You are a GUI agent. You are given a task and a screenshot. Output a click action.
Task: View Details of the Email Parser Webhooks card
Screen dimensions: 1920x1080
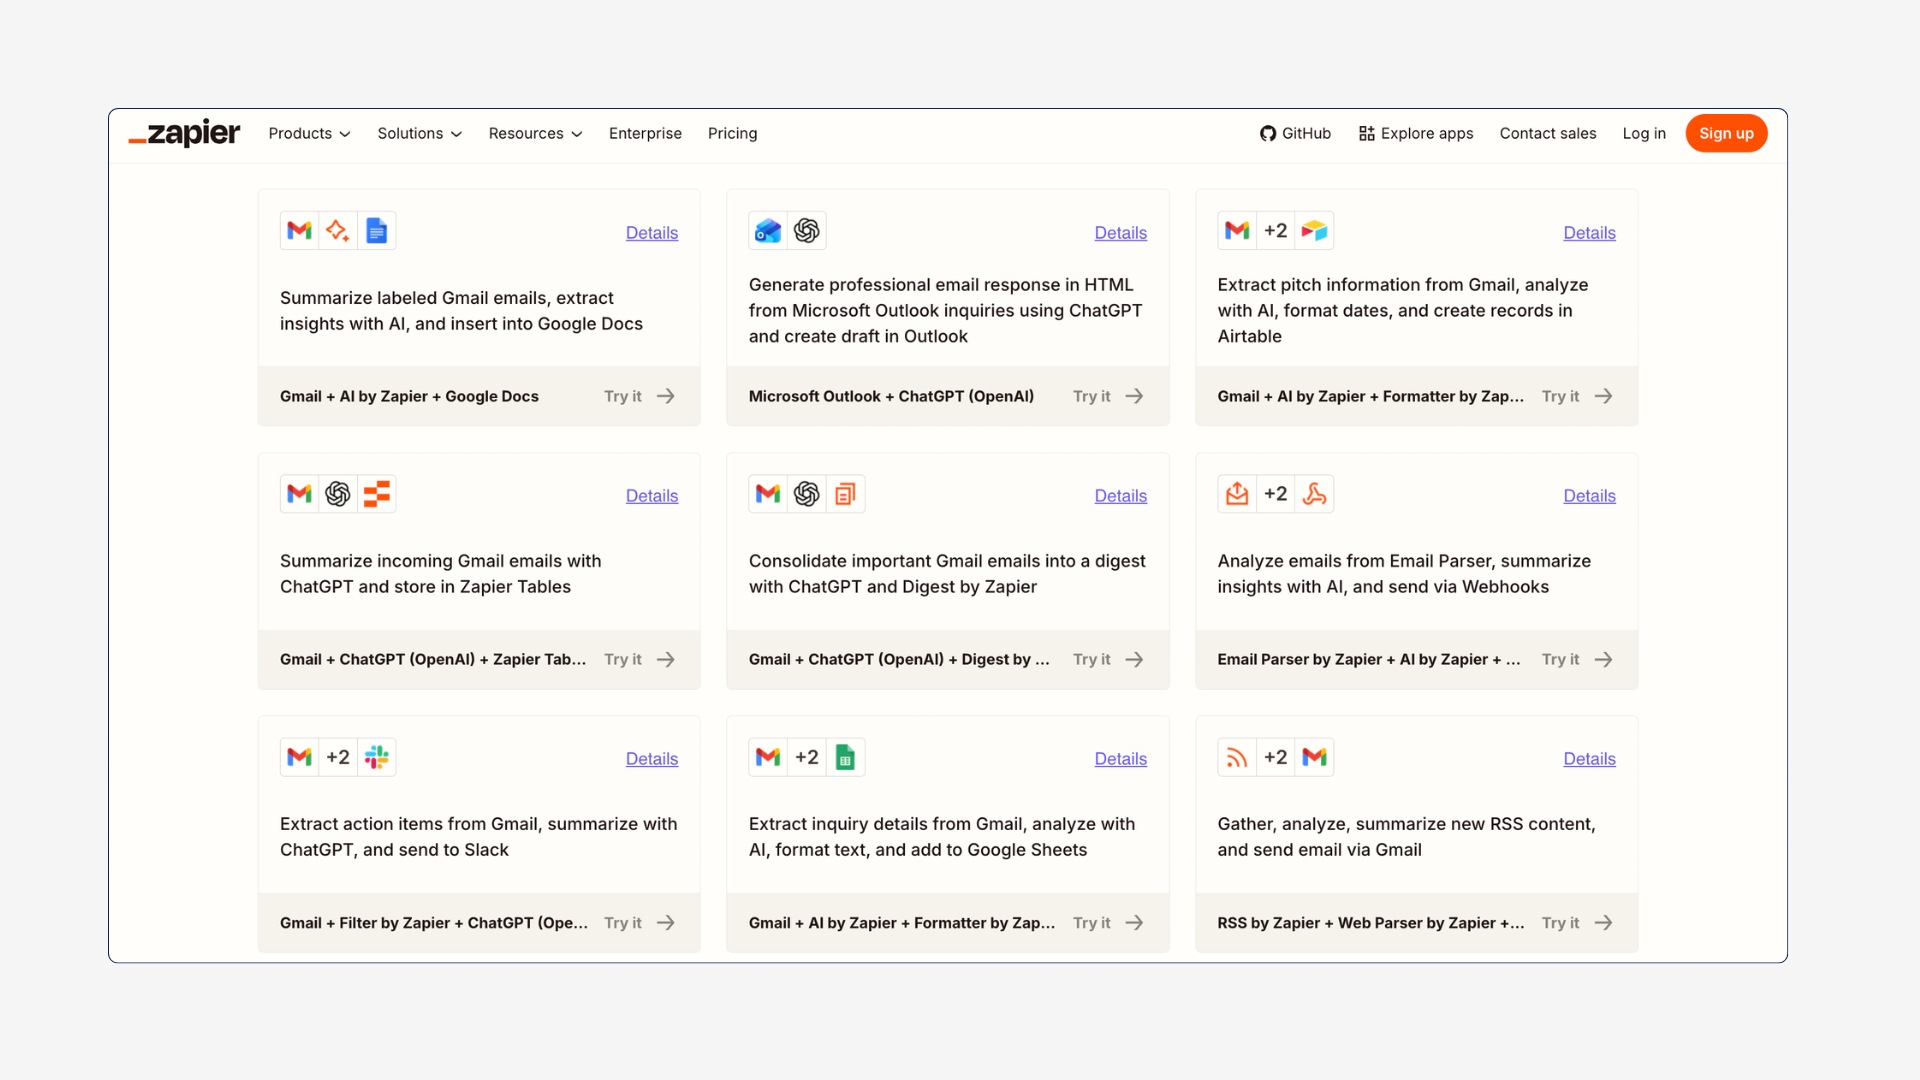pos(1589,495)
